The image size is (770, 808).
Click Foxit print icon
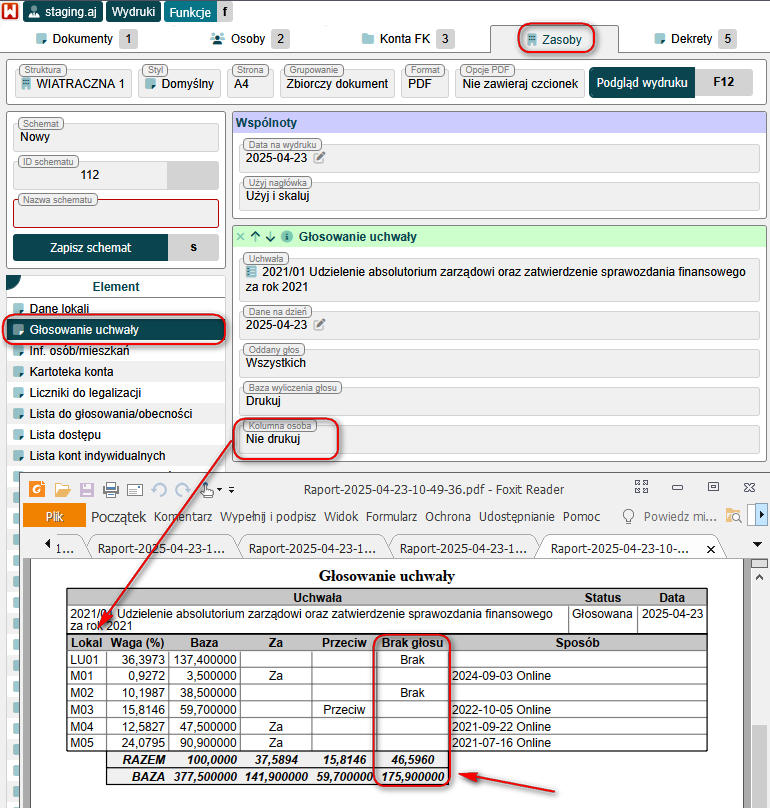coord(111,490)
